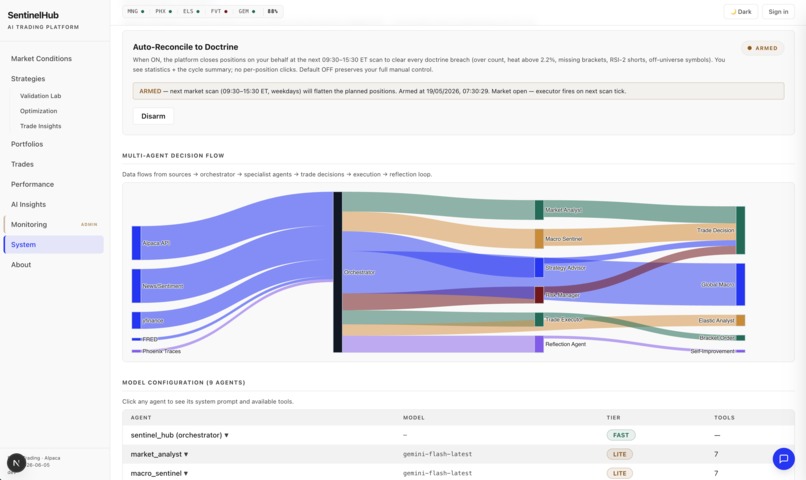Screen dimensions: 806x480
Task: Click the ELS status indicator
Action: click(x=191, y=11)
